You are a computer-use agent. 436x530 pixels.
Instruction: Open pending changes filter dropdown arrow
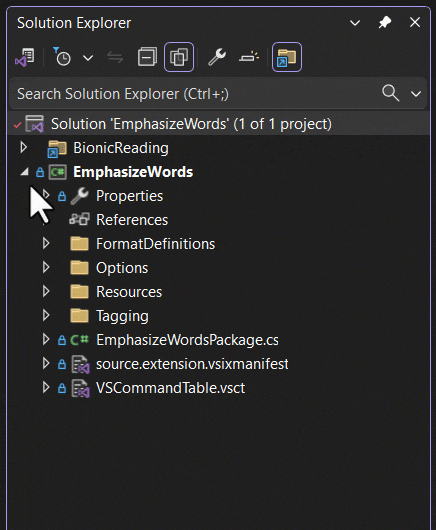pos(88,58)
